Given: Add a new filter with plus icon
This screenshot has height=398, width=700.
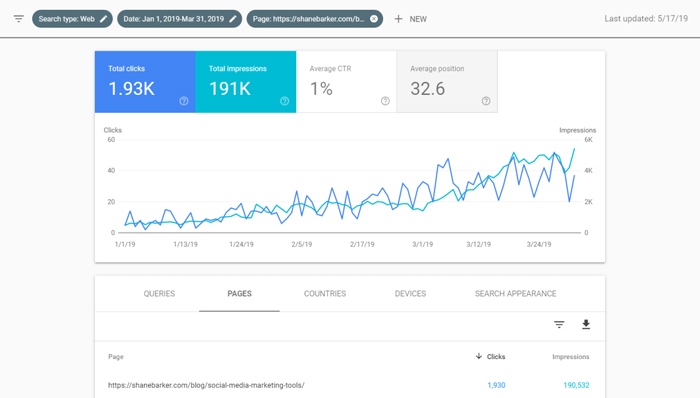Looking at the screenshot, I should click(x=398, y=19).
